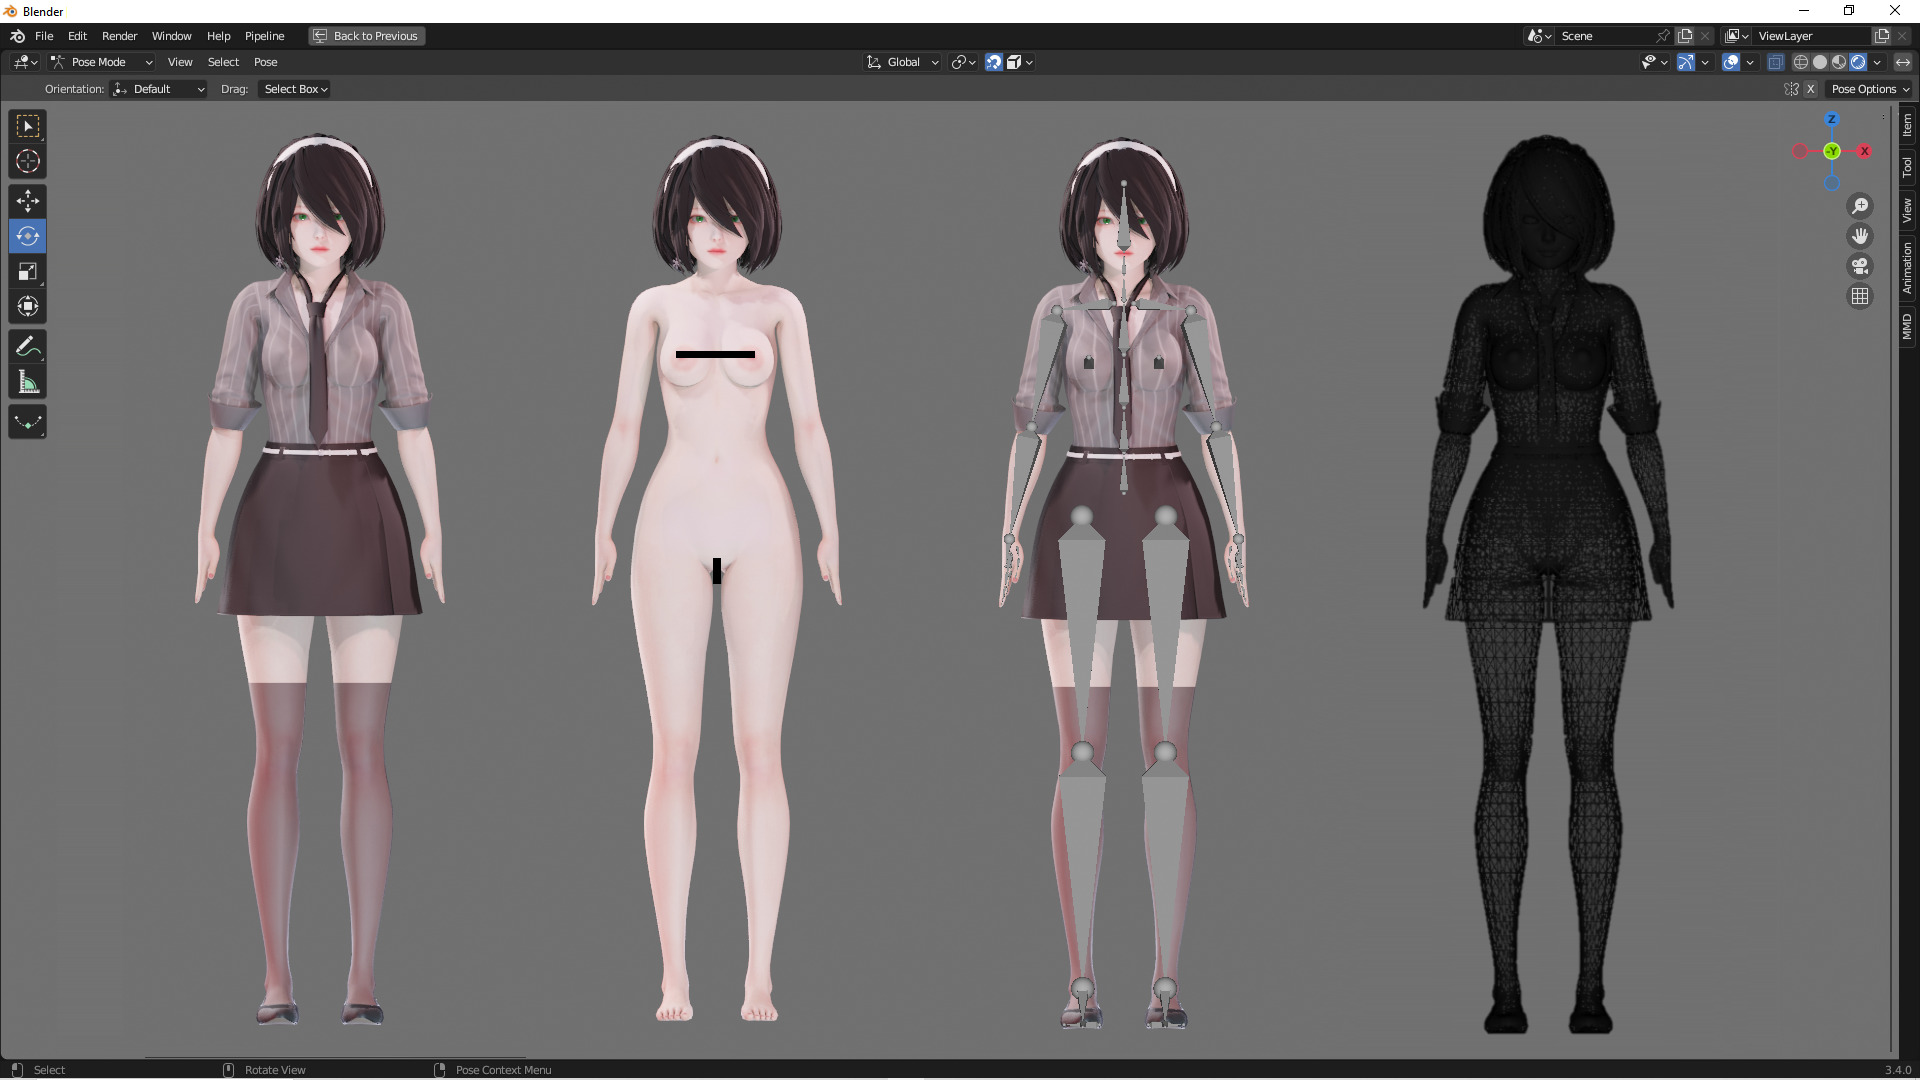This screenshot has width=1920, height=1080.
Task: Open the Window menu
Action: point(171,36)
